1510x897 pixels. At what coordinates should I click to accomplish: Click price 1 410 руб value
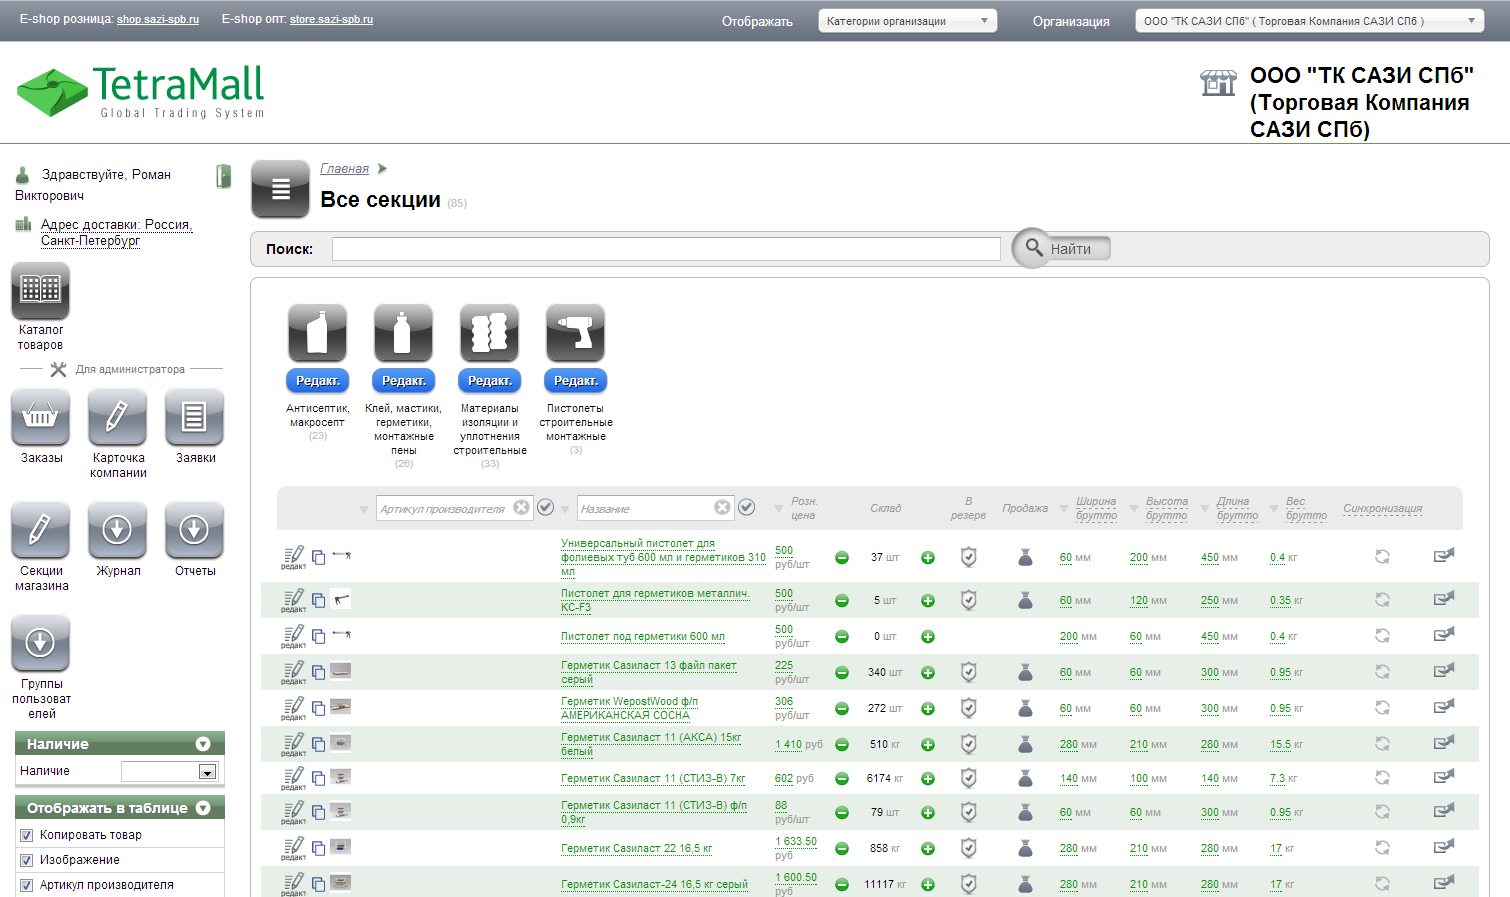point(798,745)
